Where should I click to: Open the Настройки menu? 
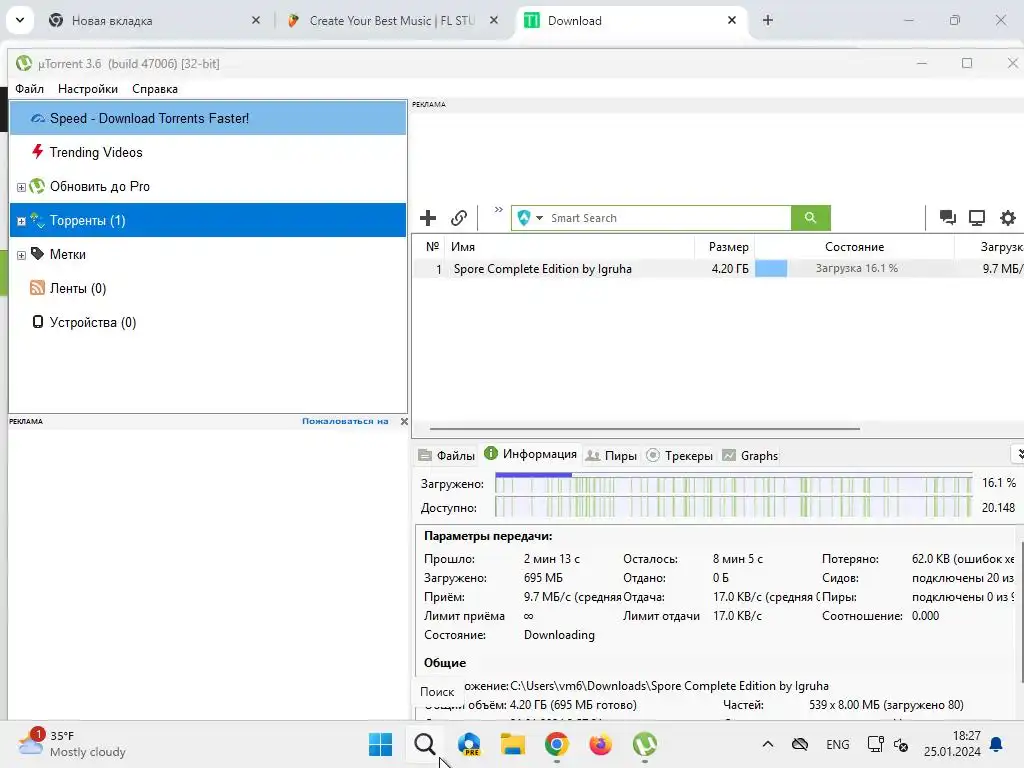pyautogui.click(x=88, y=89)
